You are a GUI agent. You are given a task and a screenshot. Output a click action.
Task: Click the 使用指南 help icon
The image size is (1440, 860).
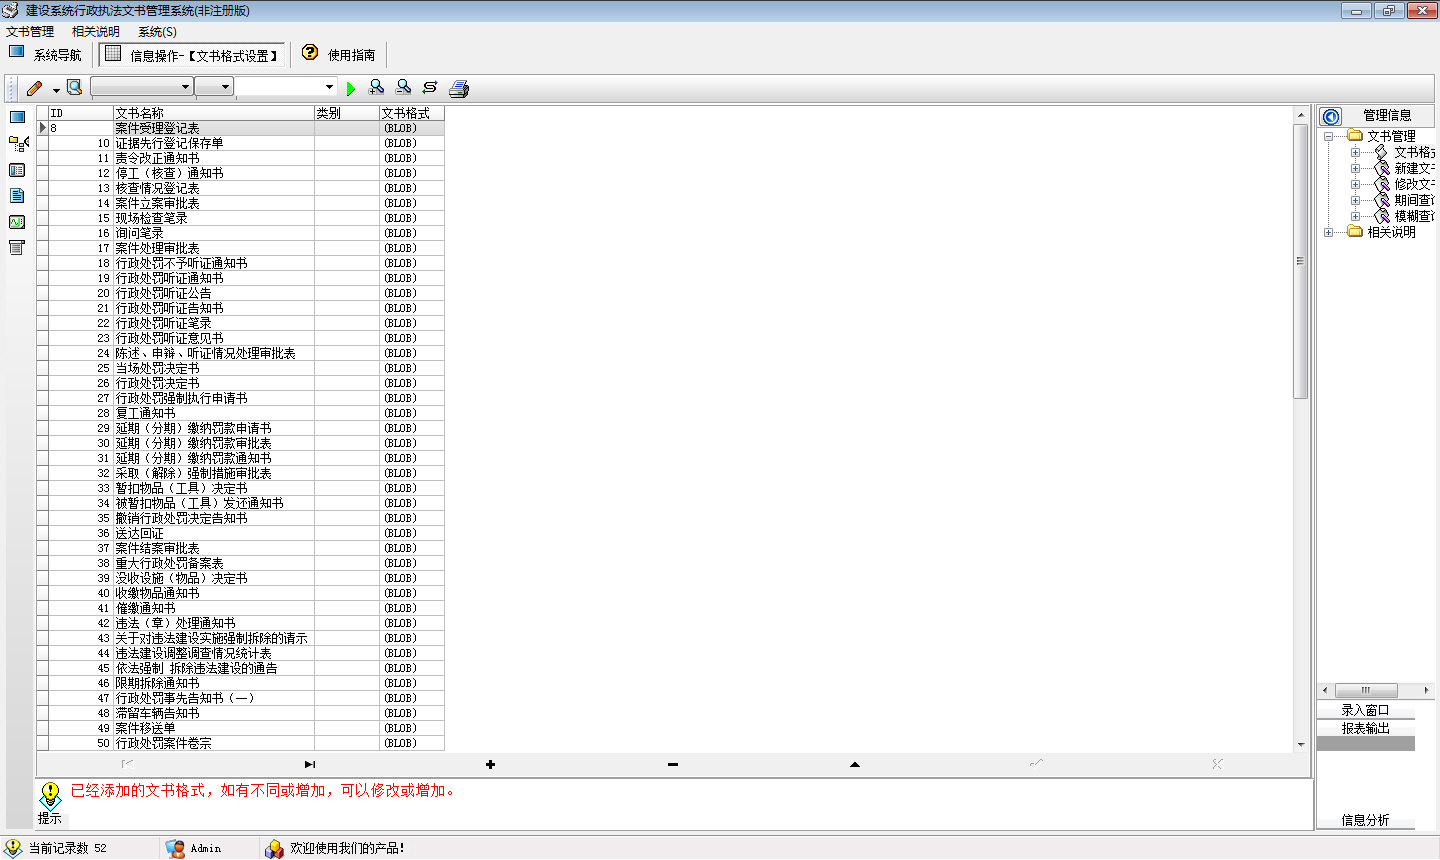(x=310, y=52)
